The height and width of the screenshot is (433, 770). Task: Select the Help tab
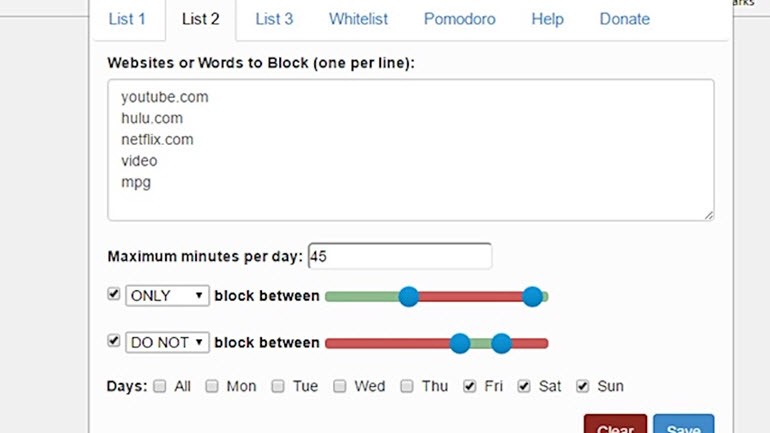click(x=547, y=19)
